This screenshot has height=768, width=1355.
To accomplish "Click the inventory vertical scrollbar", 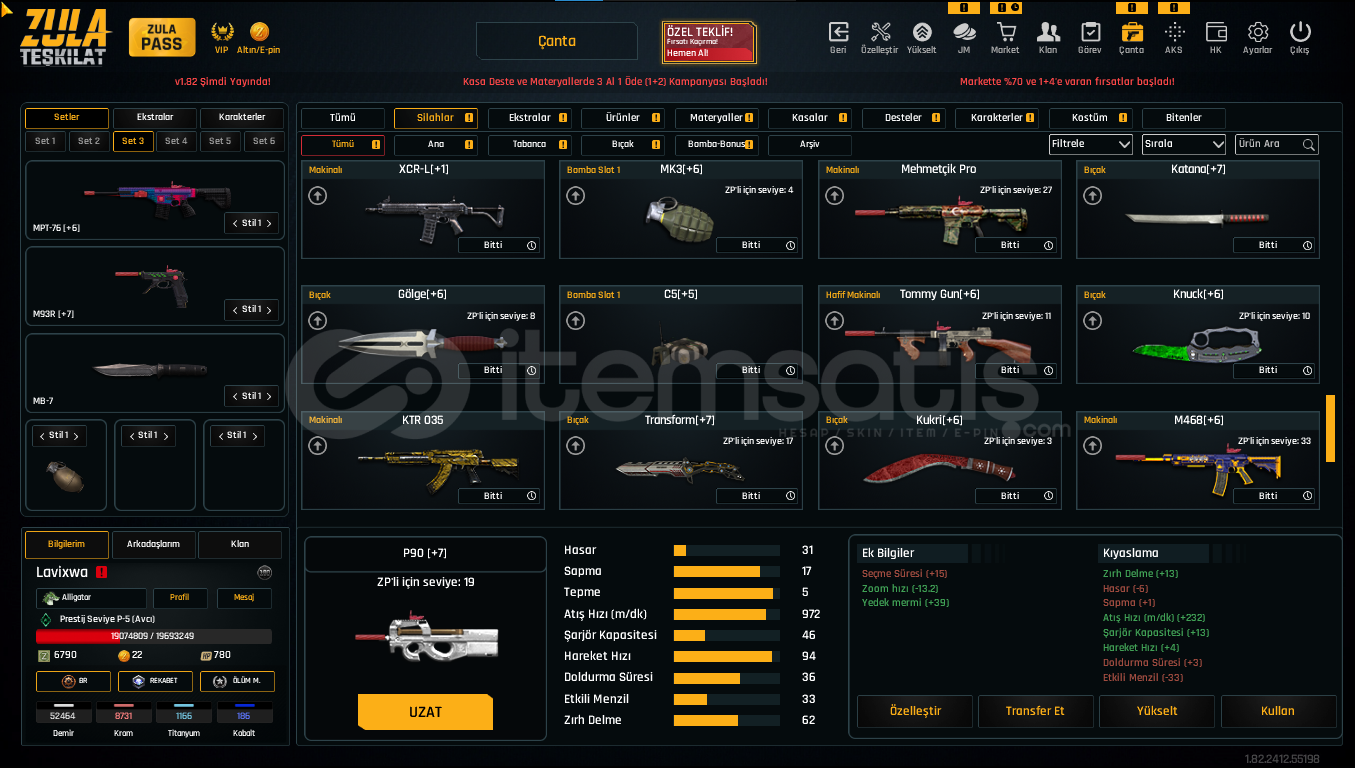I will [x=1330, y=428].
